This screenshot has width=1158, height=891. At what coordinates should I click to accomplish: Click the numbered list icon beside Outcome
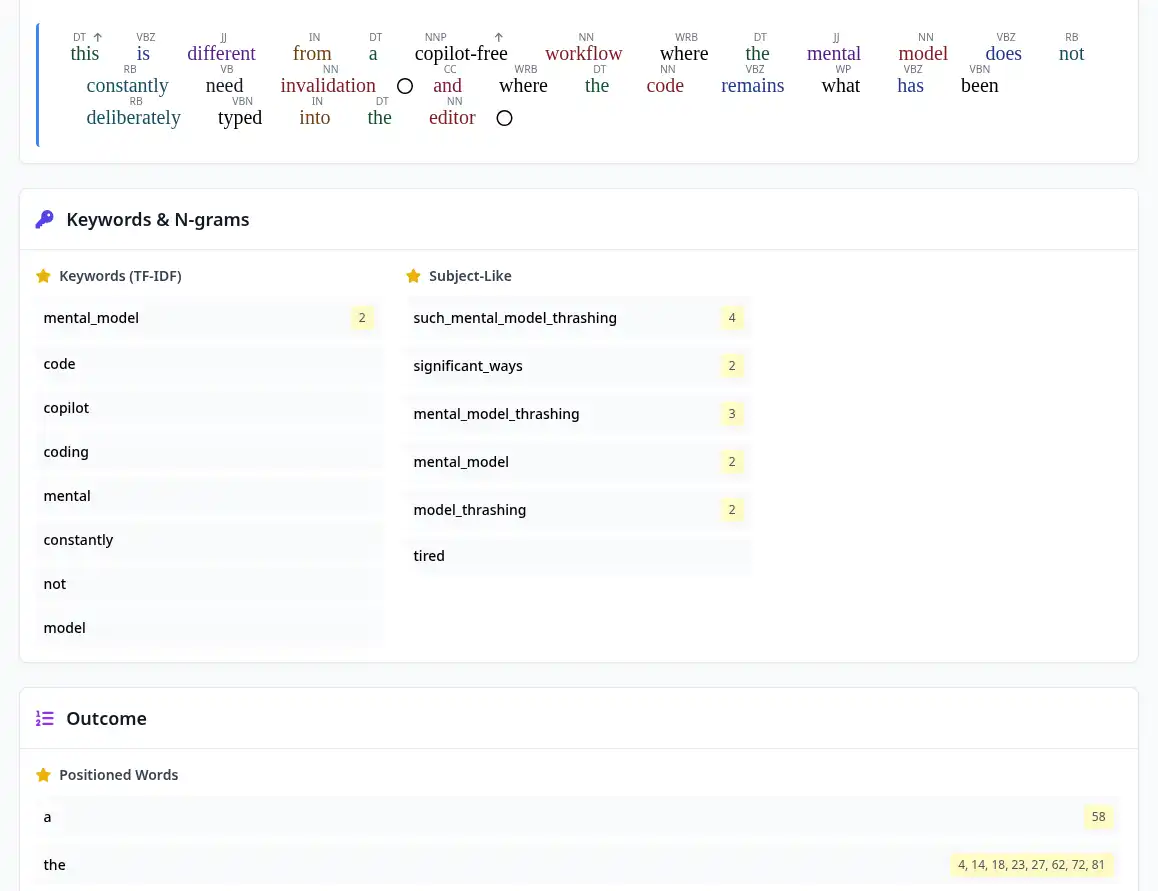[x=44, y=718]
